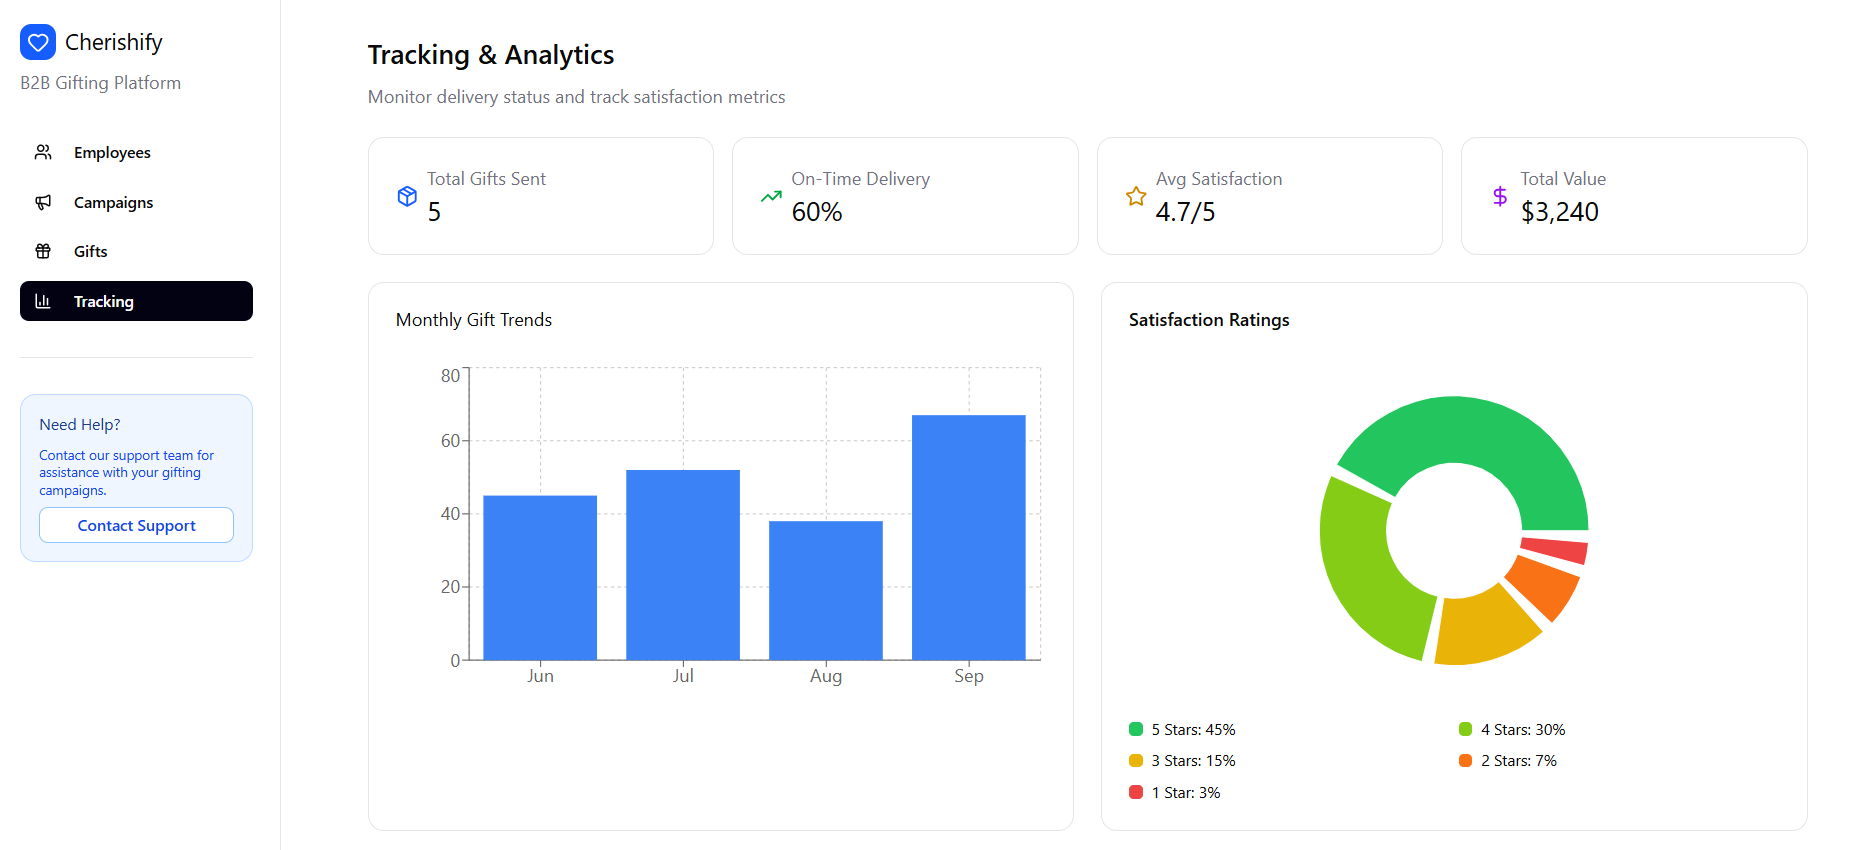Click the Tracking bar chart icon
1867x850 pixels.
tap(43, 301)
